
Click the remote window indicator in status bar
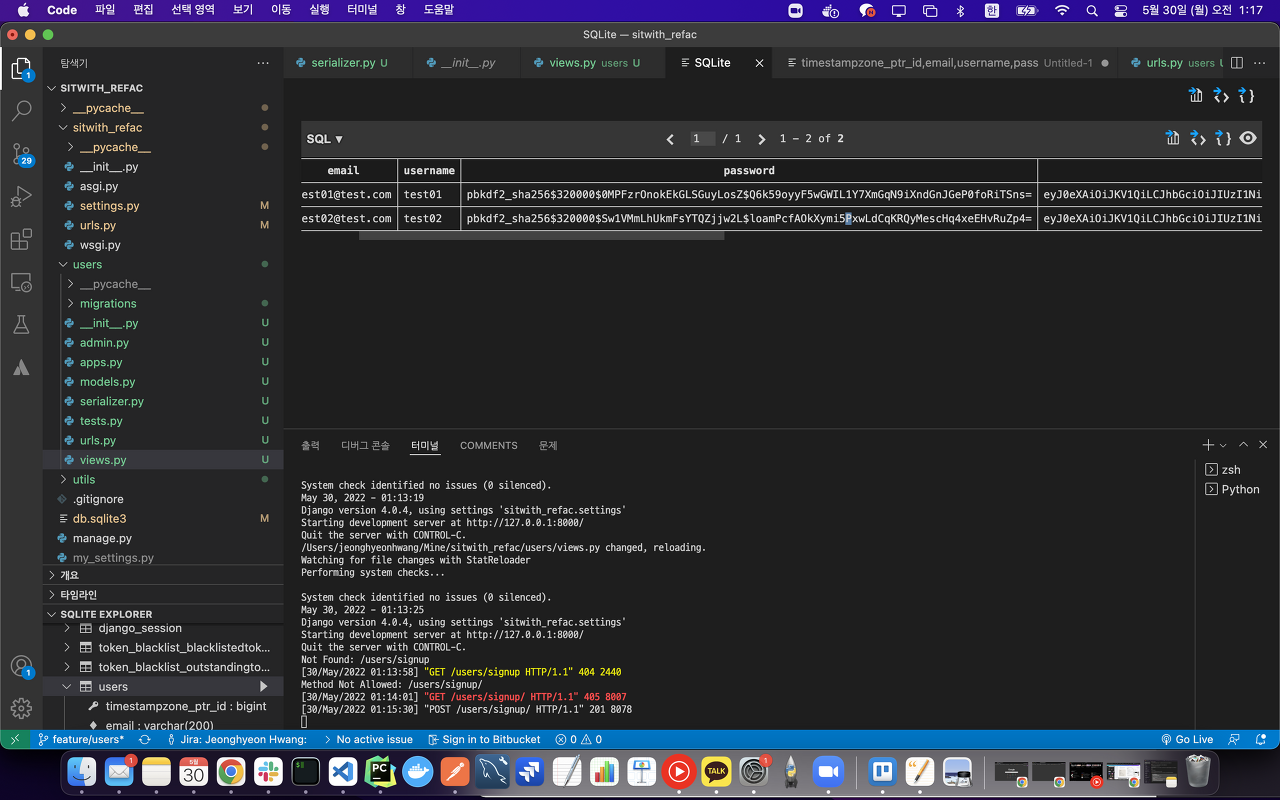(x=14, y=739)
